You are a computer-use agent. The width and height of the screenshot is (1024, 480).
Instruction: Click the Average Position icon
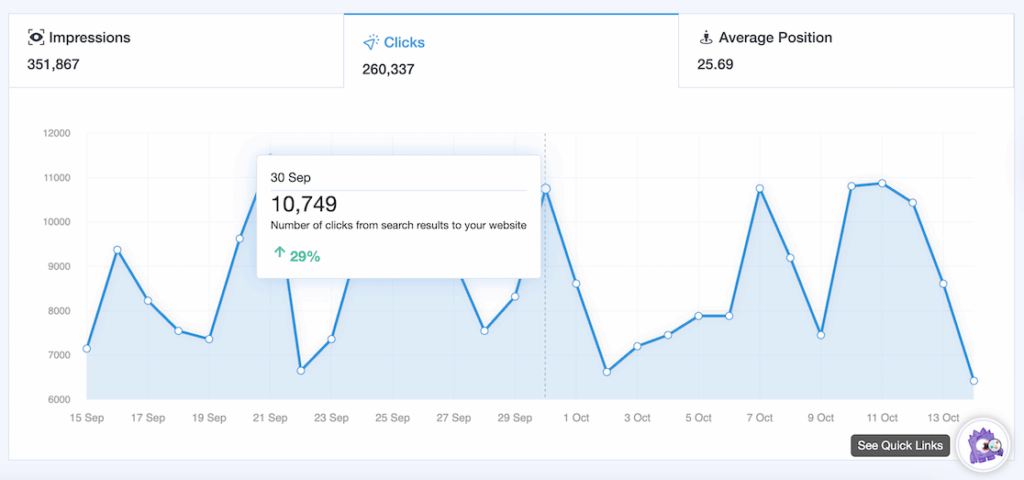pos(707,38)
